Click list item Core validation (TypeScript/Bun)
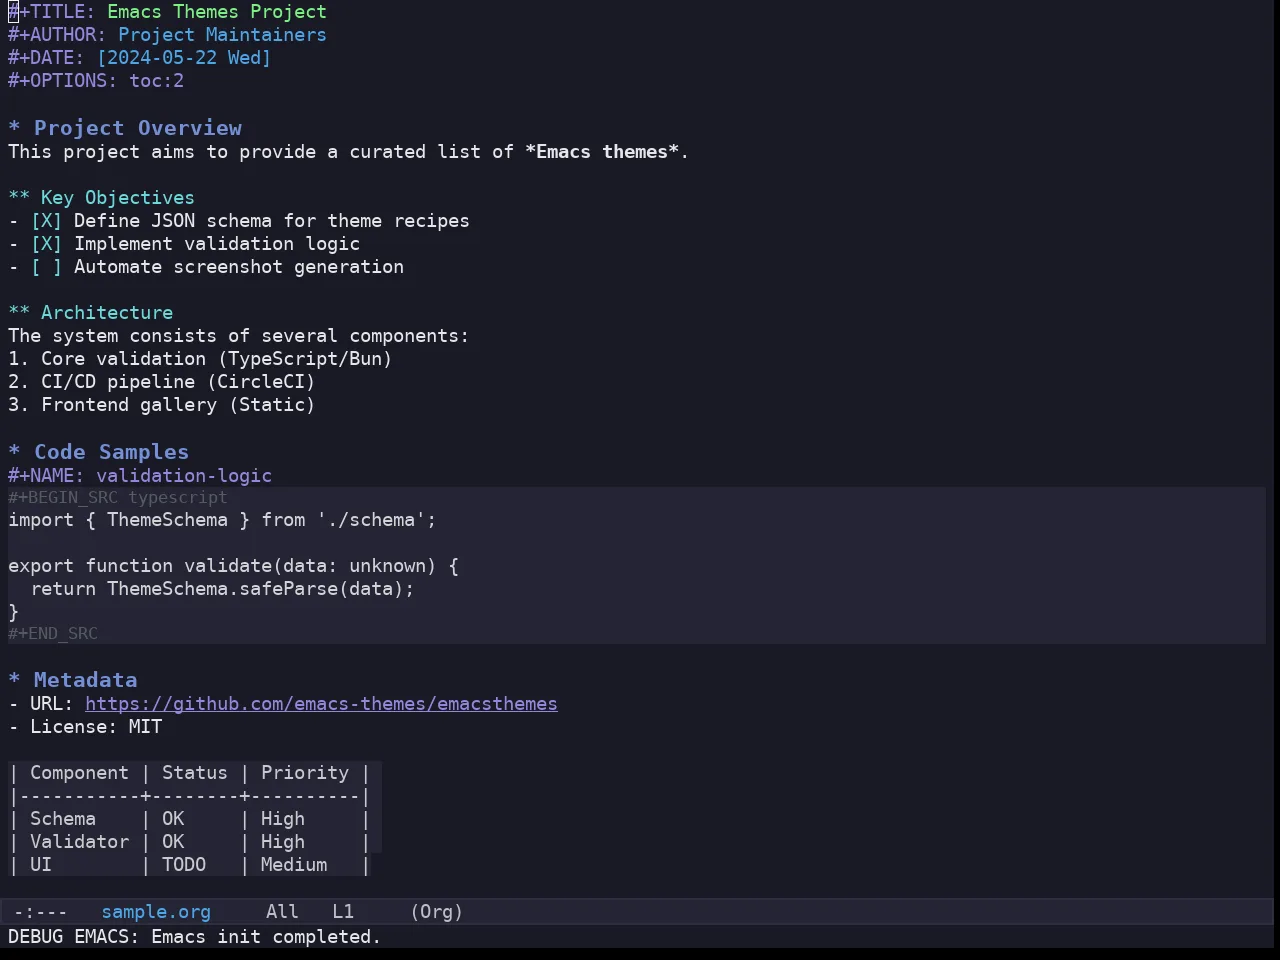Viewport: 1280px width, 960px height. [200, 359]
